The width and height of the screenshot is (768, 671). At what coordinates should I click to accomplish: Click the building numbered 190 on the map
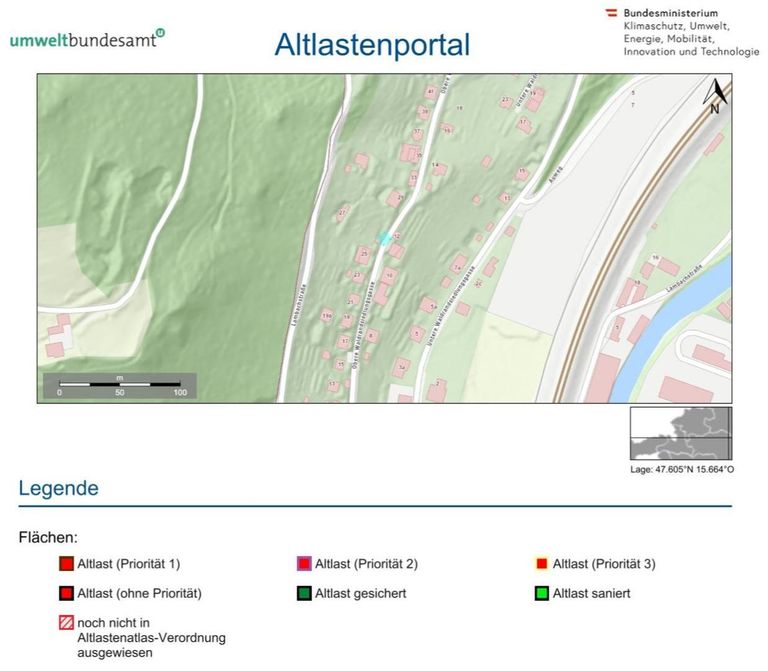click(x=327, y=316)
